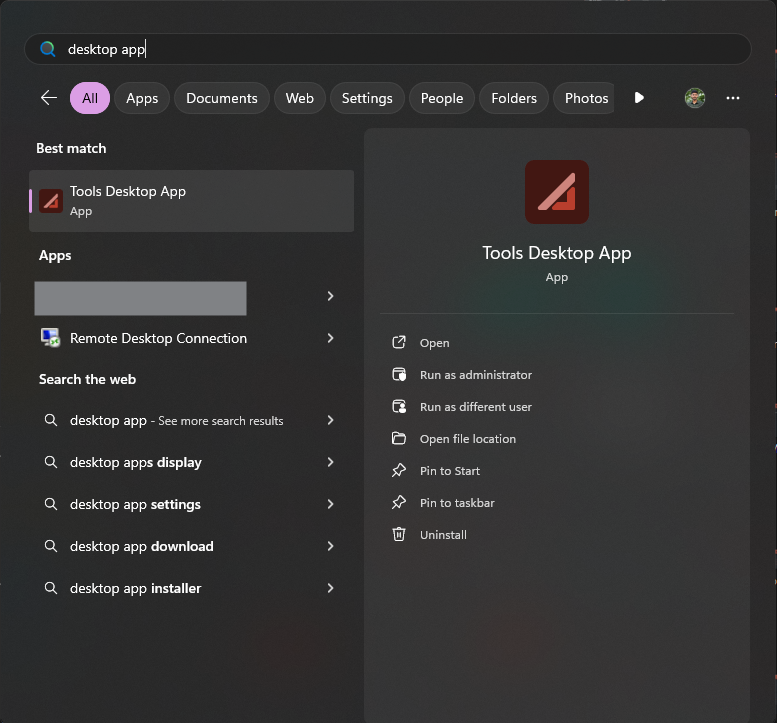Switch to the Documents filter tab
The width and height of the screenshot is (777, 723).
click(x=222, y=98)
